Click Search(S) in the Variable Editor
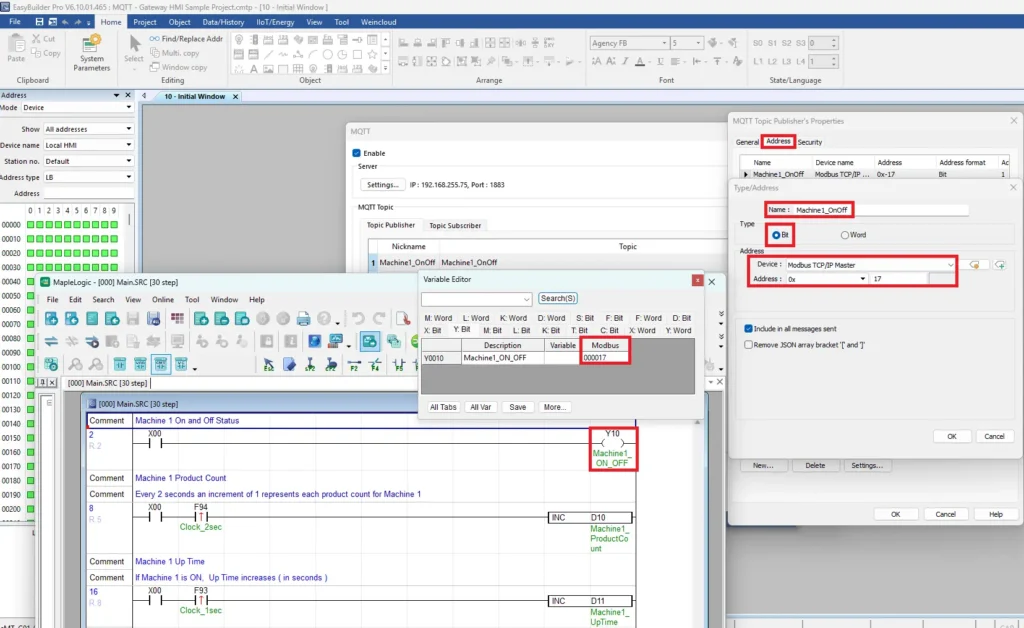 pos(559,298)
